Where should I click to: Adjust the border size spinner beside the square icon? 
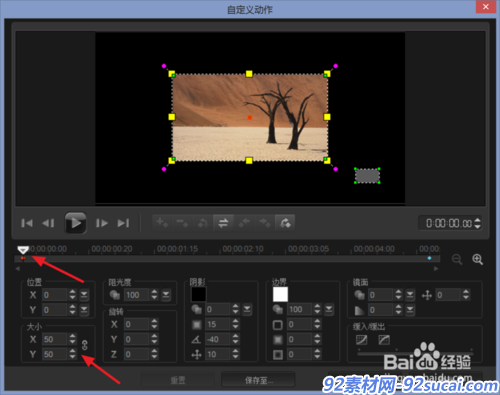(317, 324)
